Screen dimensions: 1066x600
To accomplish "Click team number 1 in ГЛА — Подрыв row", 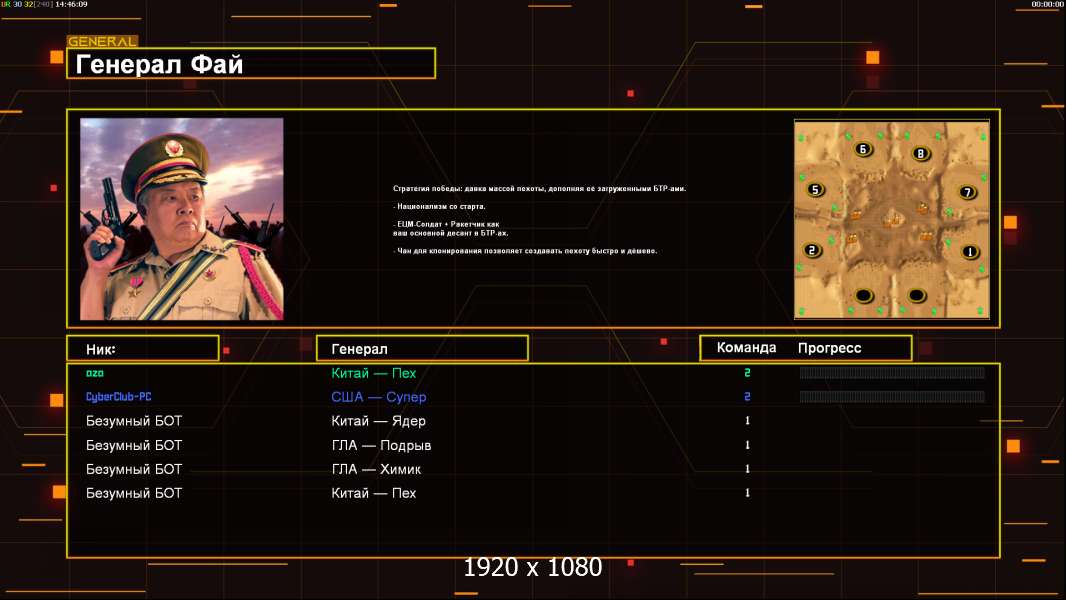I will (747, 445).
